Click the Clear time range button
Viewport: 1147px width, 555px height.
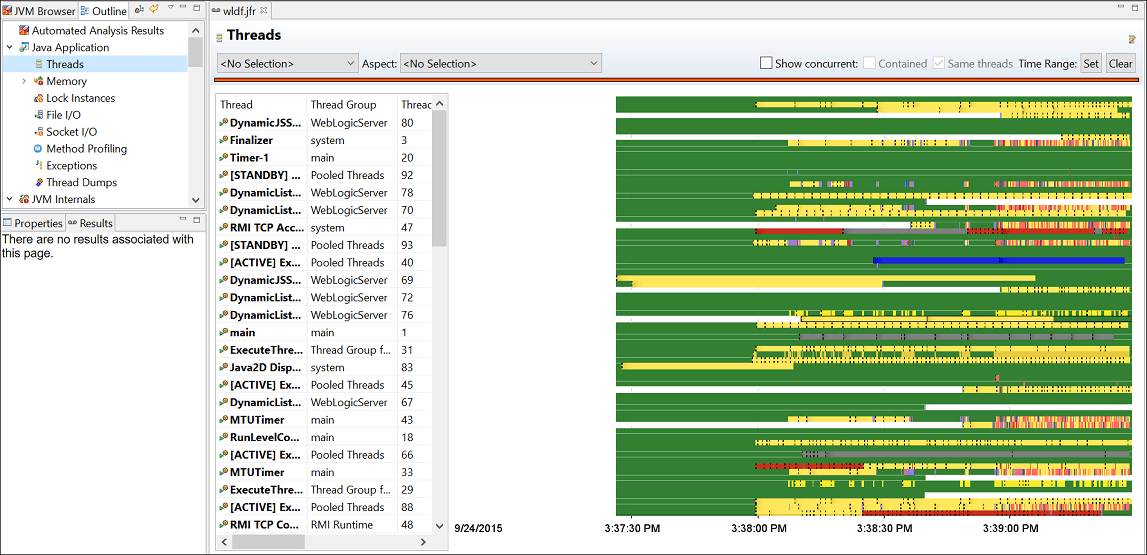tap(1121, 64)
